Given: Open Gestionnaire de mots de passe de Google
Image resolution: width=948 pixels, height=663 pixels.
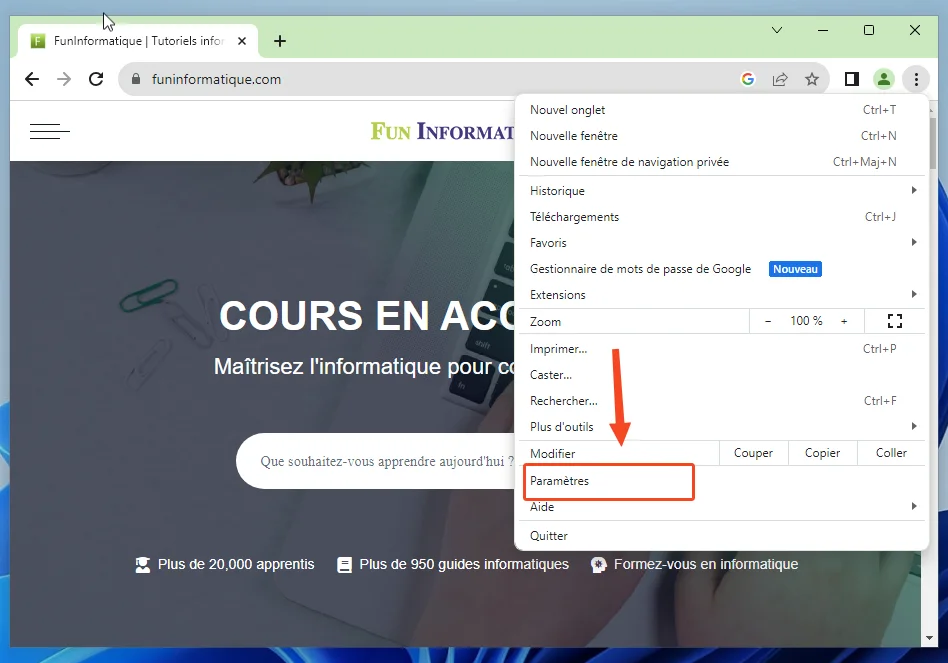Looking at the screenshot, I should click(720, 269).
